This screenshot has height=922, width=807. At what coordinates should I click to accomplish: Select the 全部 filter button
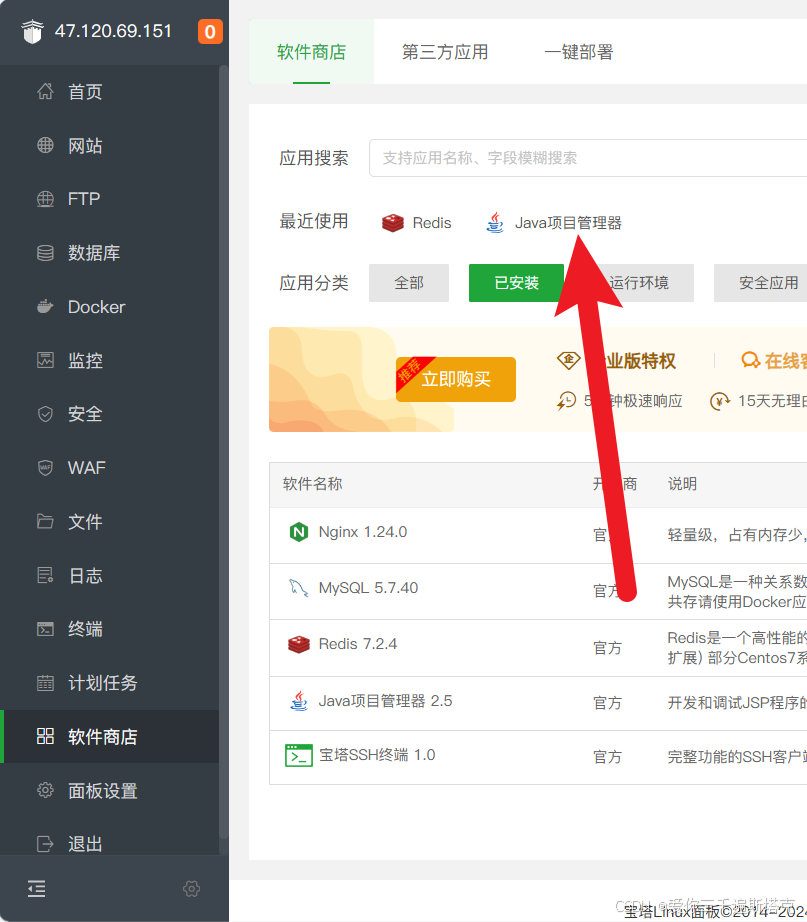[x=408, y=283]
